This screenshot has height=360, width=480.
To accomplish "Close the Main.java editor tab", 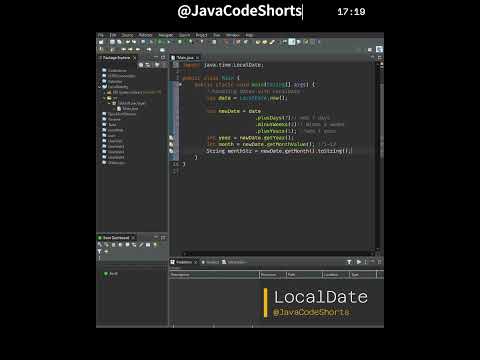I will (x=197, y=58).
